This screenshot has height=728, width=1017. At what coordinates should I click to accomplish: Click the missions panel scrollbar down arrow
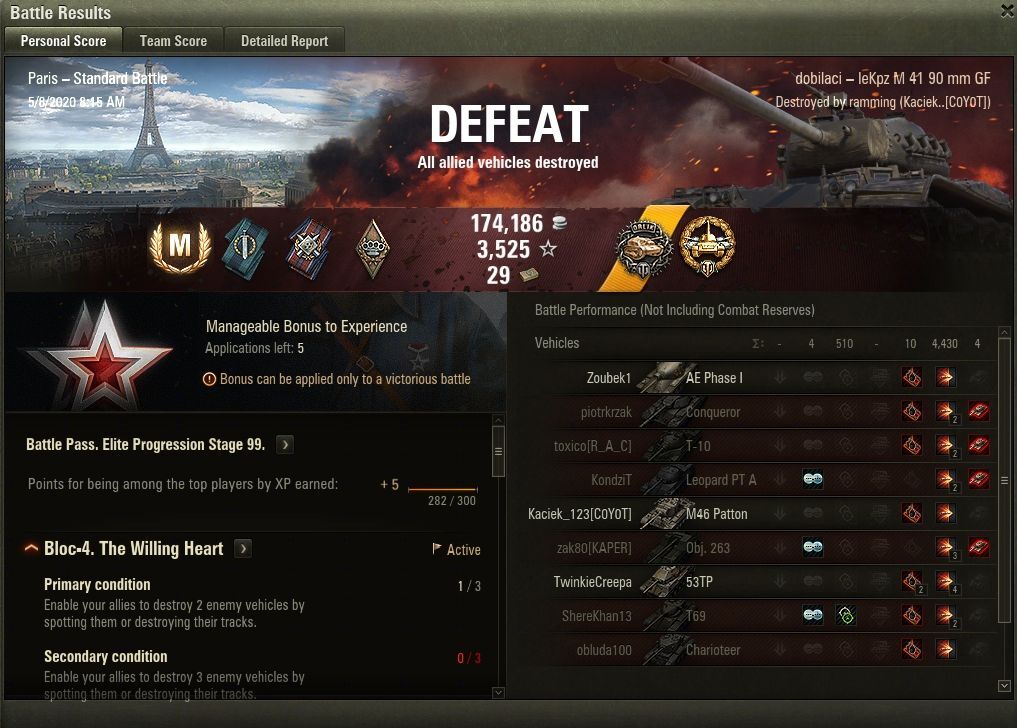(498, 692)
